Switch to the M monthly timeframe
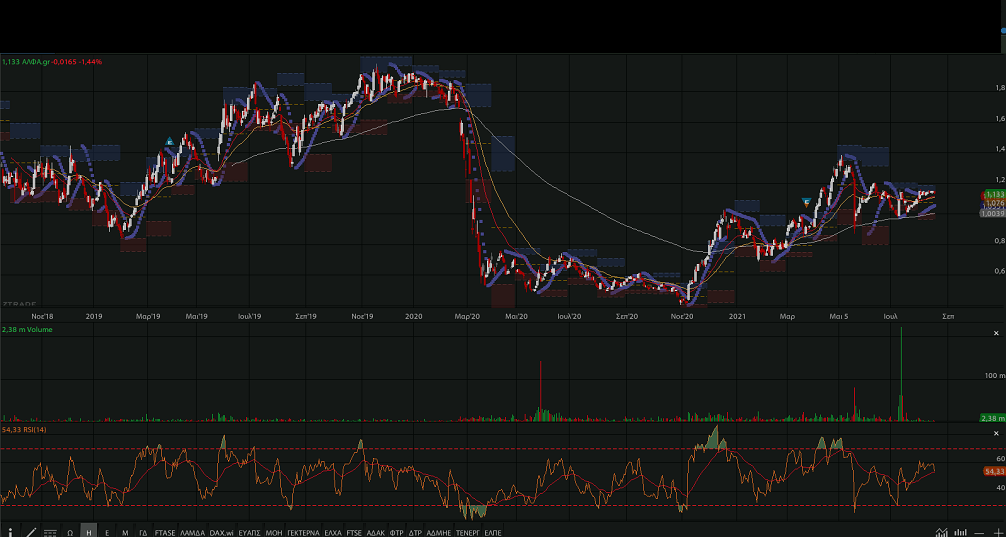Image resolution: width=1006 pixels, height=537 pixels. pos(125,532)
